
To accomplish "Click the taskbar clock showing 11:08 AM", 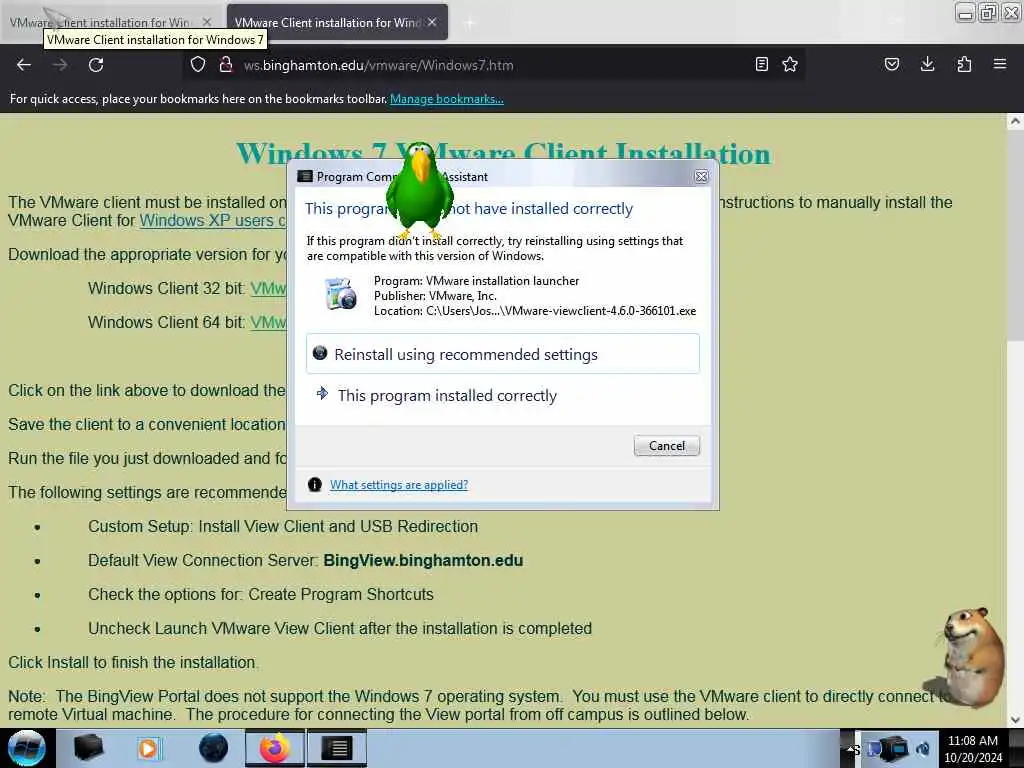I will 973,748.
